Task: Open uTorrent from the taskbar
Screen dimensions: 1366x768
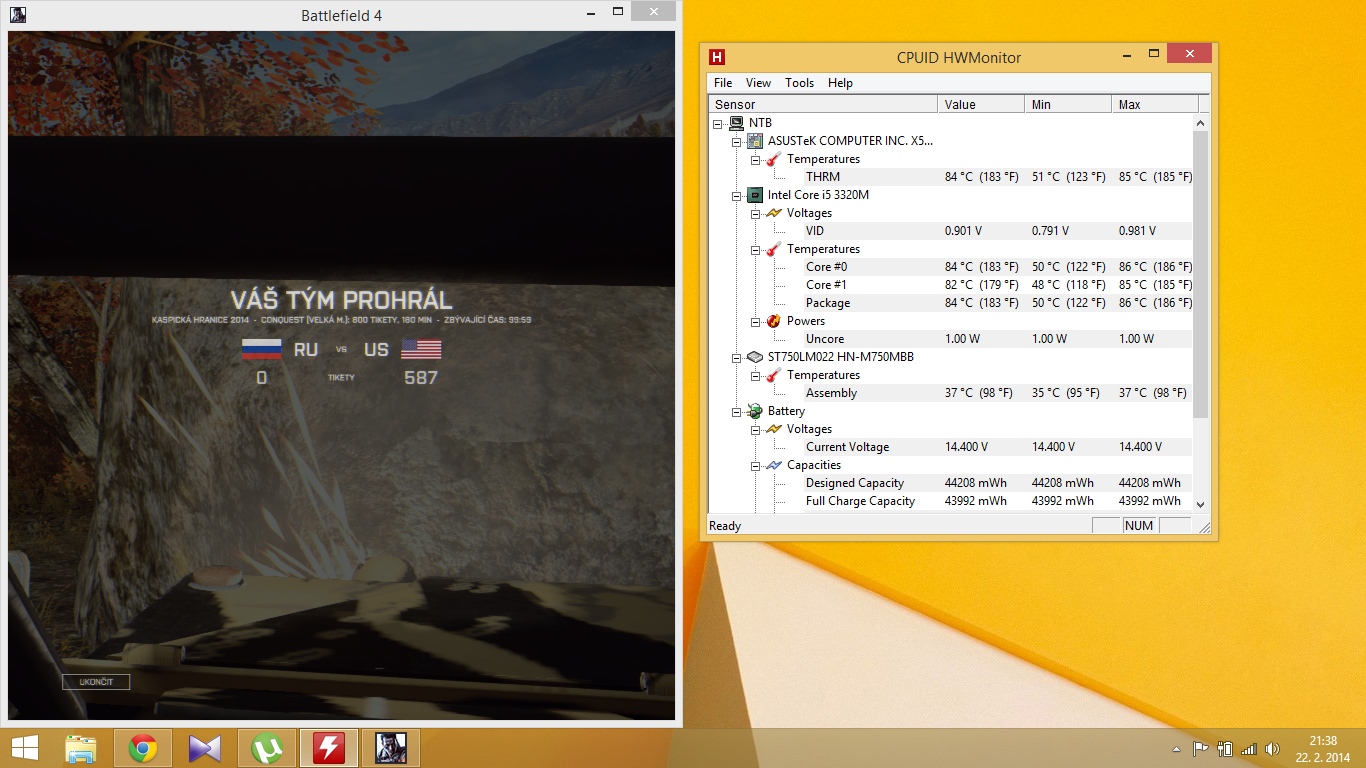Action: (267, 748)
